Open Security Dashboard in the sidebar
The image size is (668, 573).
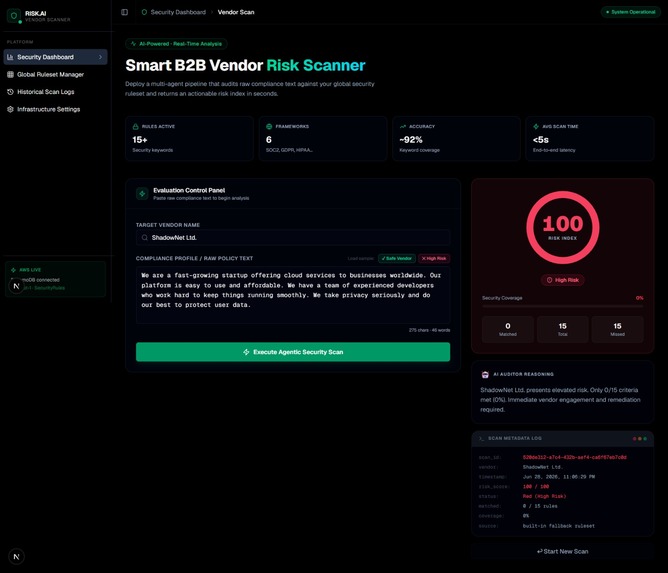tap(55, 57)
